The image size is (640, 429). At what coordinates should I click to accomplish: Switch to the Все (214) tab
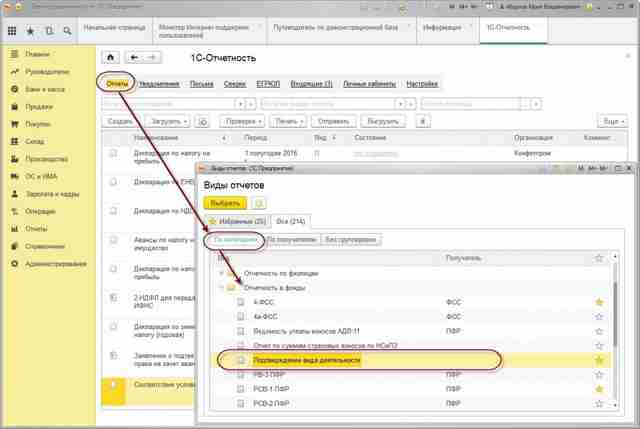click(291, 221)
